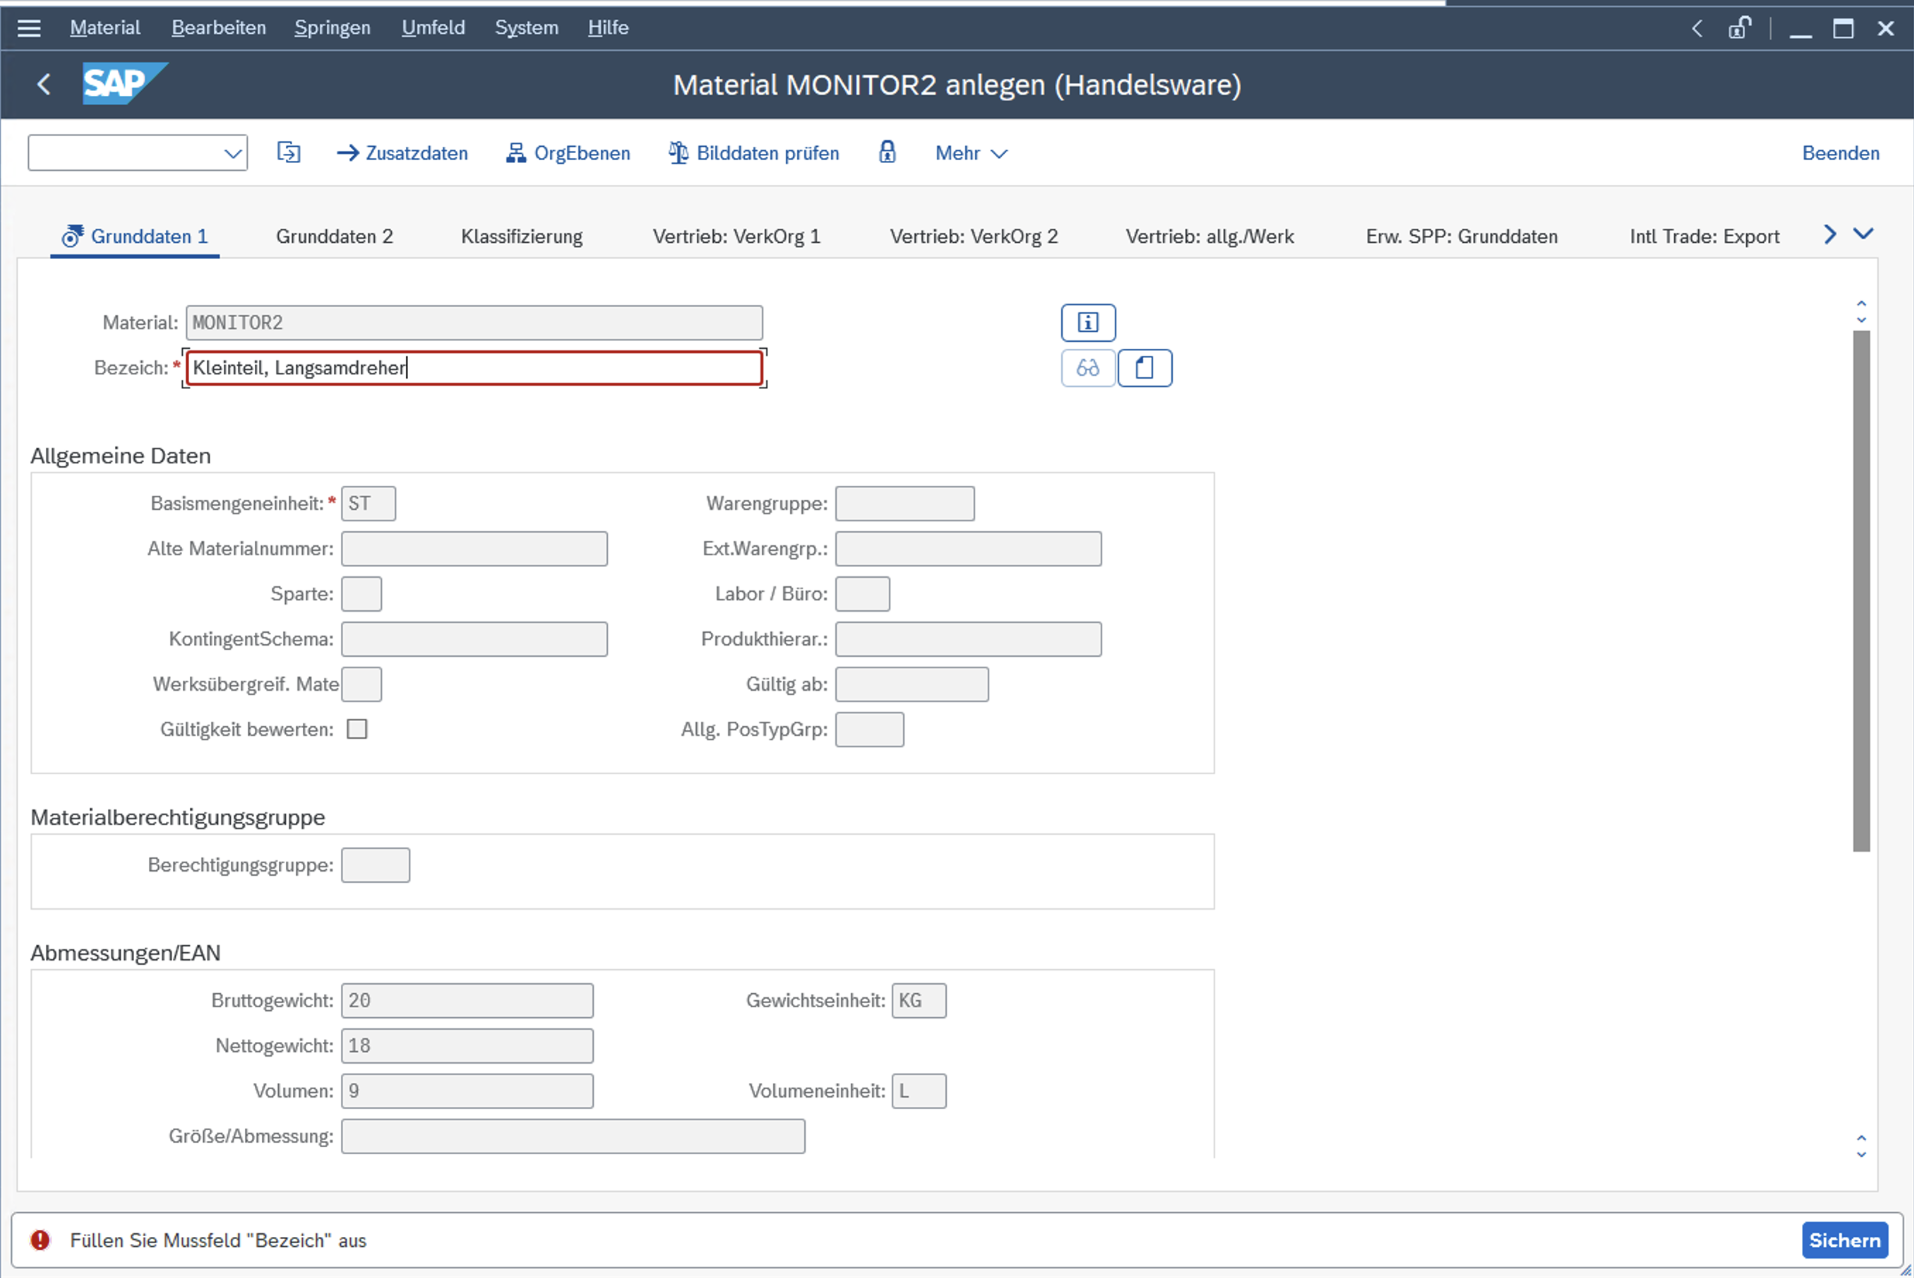Viewport: 1914px width, 1278px height.
Task: Click the scroll arrows at scrollbar top
Action: pos(1861,311)
